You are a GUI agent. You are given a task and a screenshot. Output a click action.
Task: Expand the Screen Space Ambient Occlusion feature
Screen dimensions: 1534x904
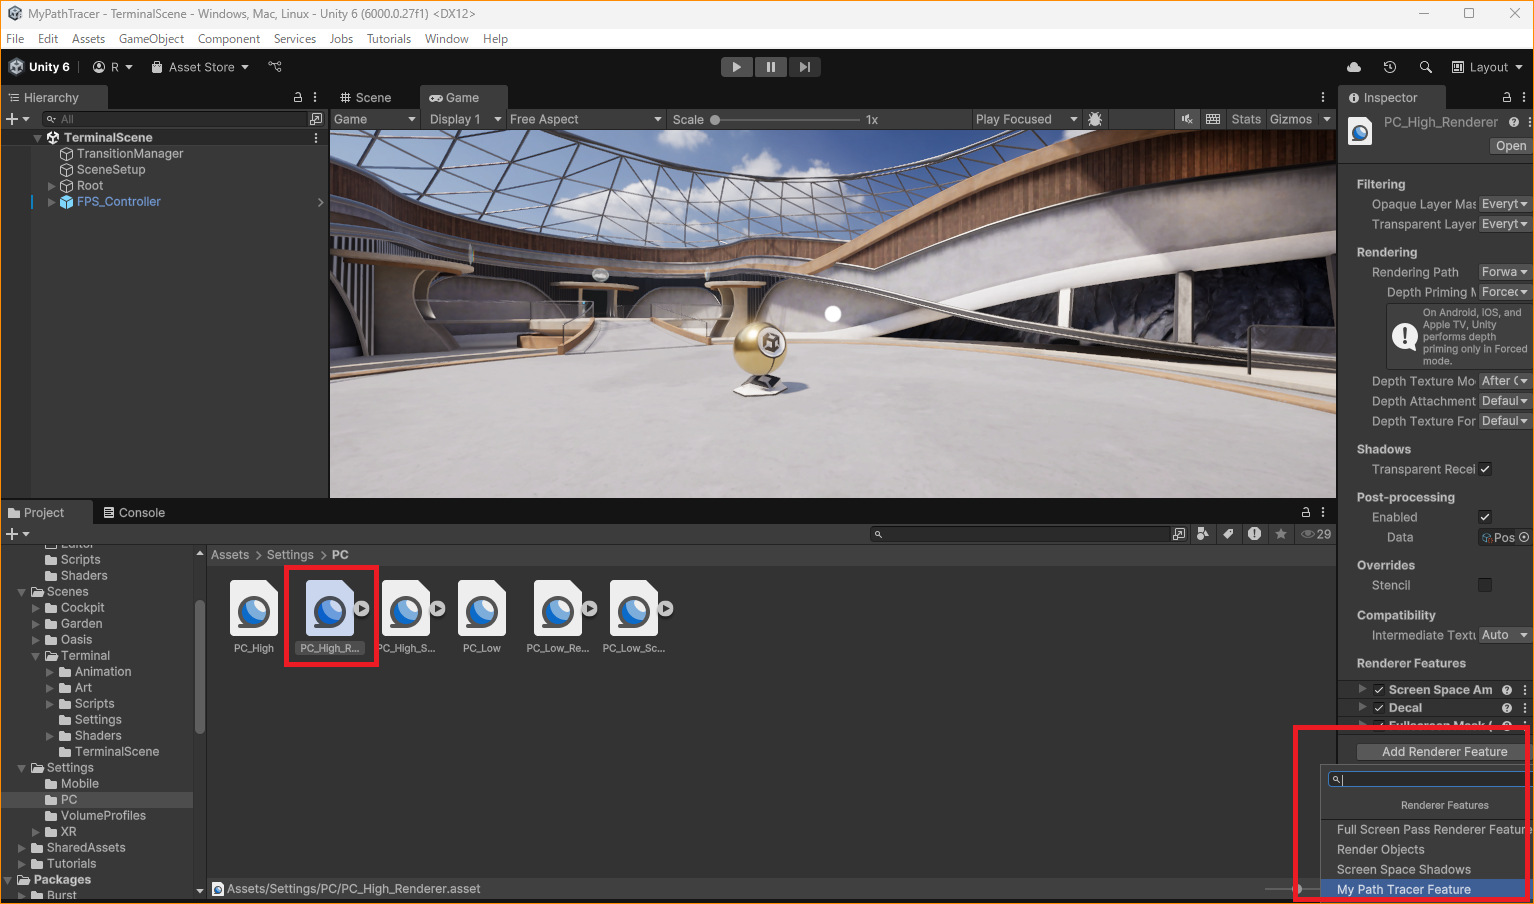click(x=1361, y=689)
